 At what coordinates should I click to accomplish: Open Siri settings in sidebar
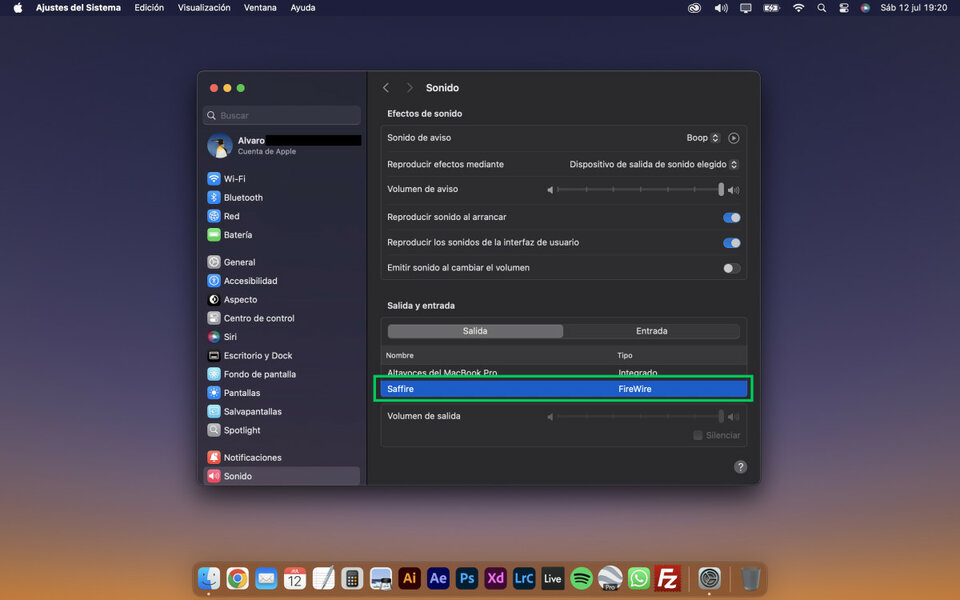coord(230,337)
